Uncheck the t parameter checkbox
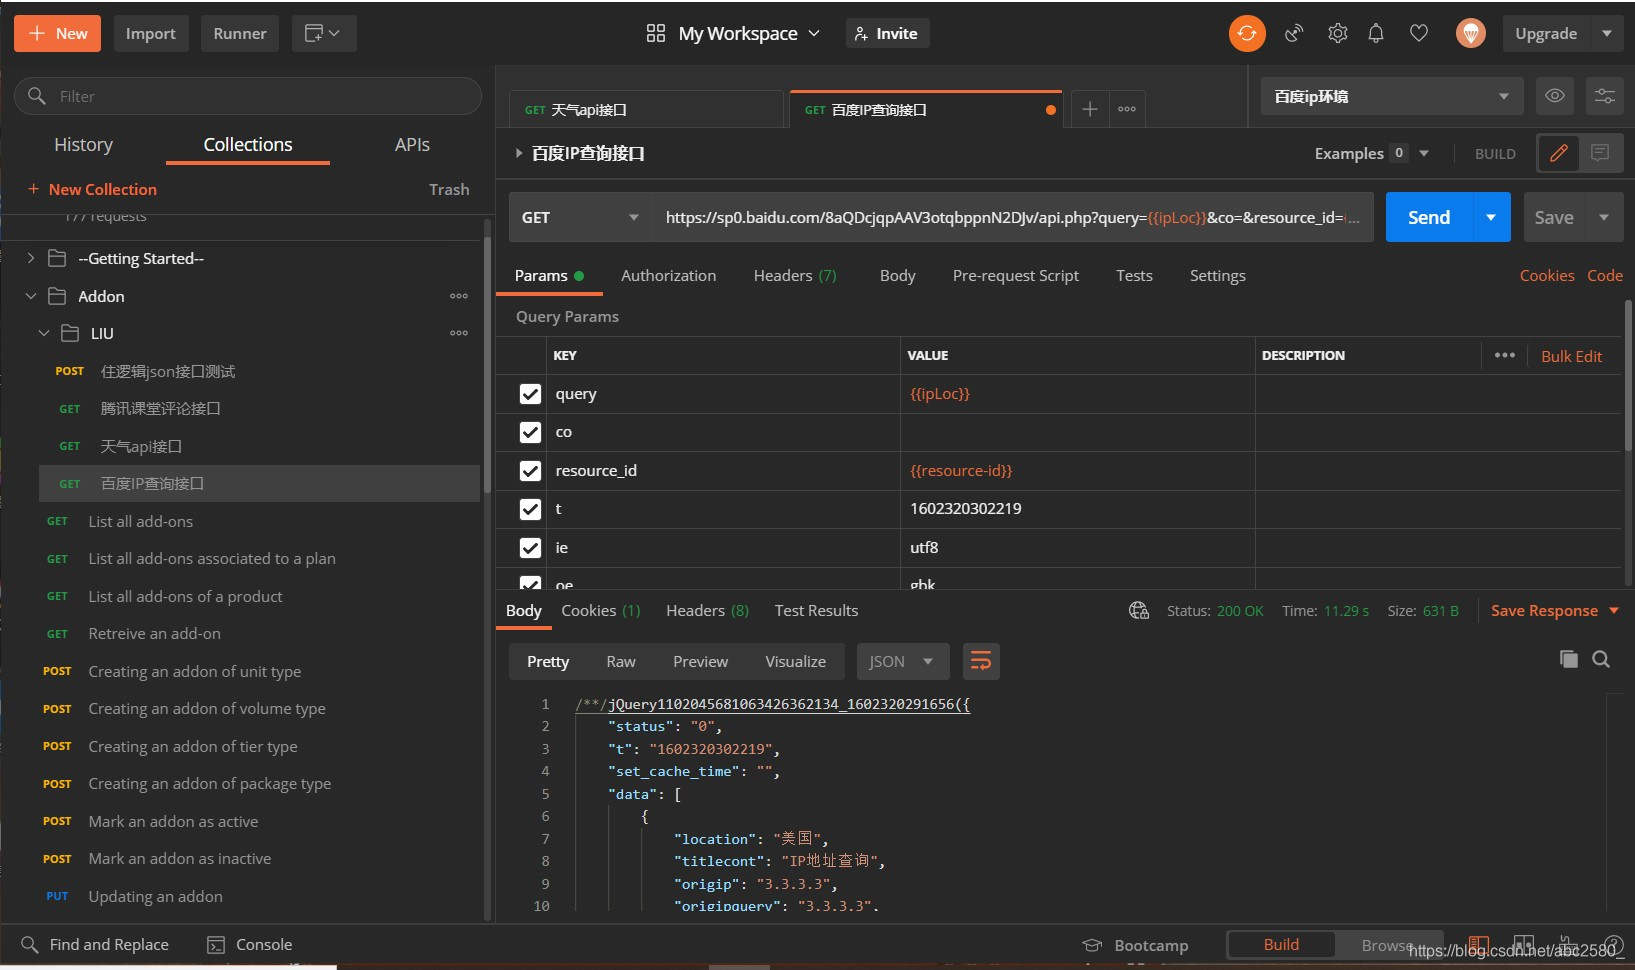The height and width of the screenshot is (970, 1635). (530, 509)
